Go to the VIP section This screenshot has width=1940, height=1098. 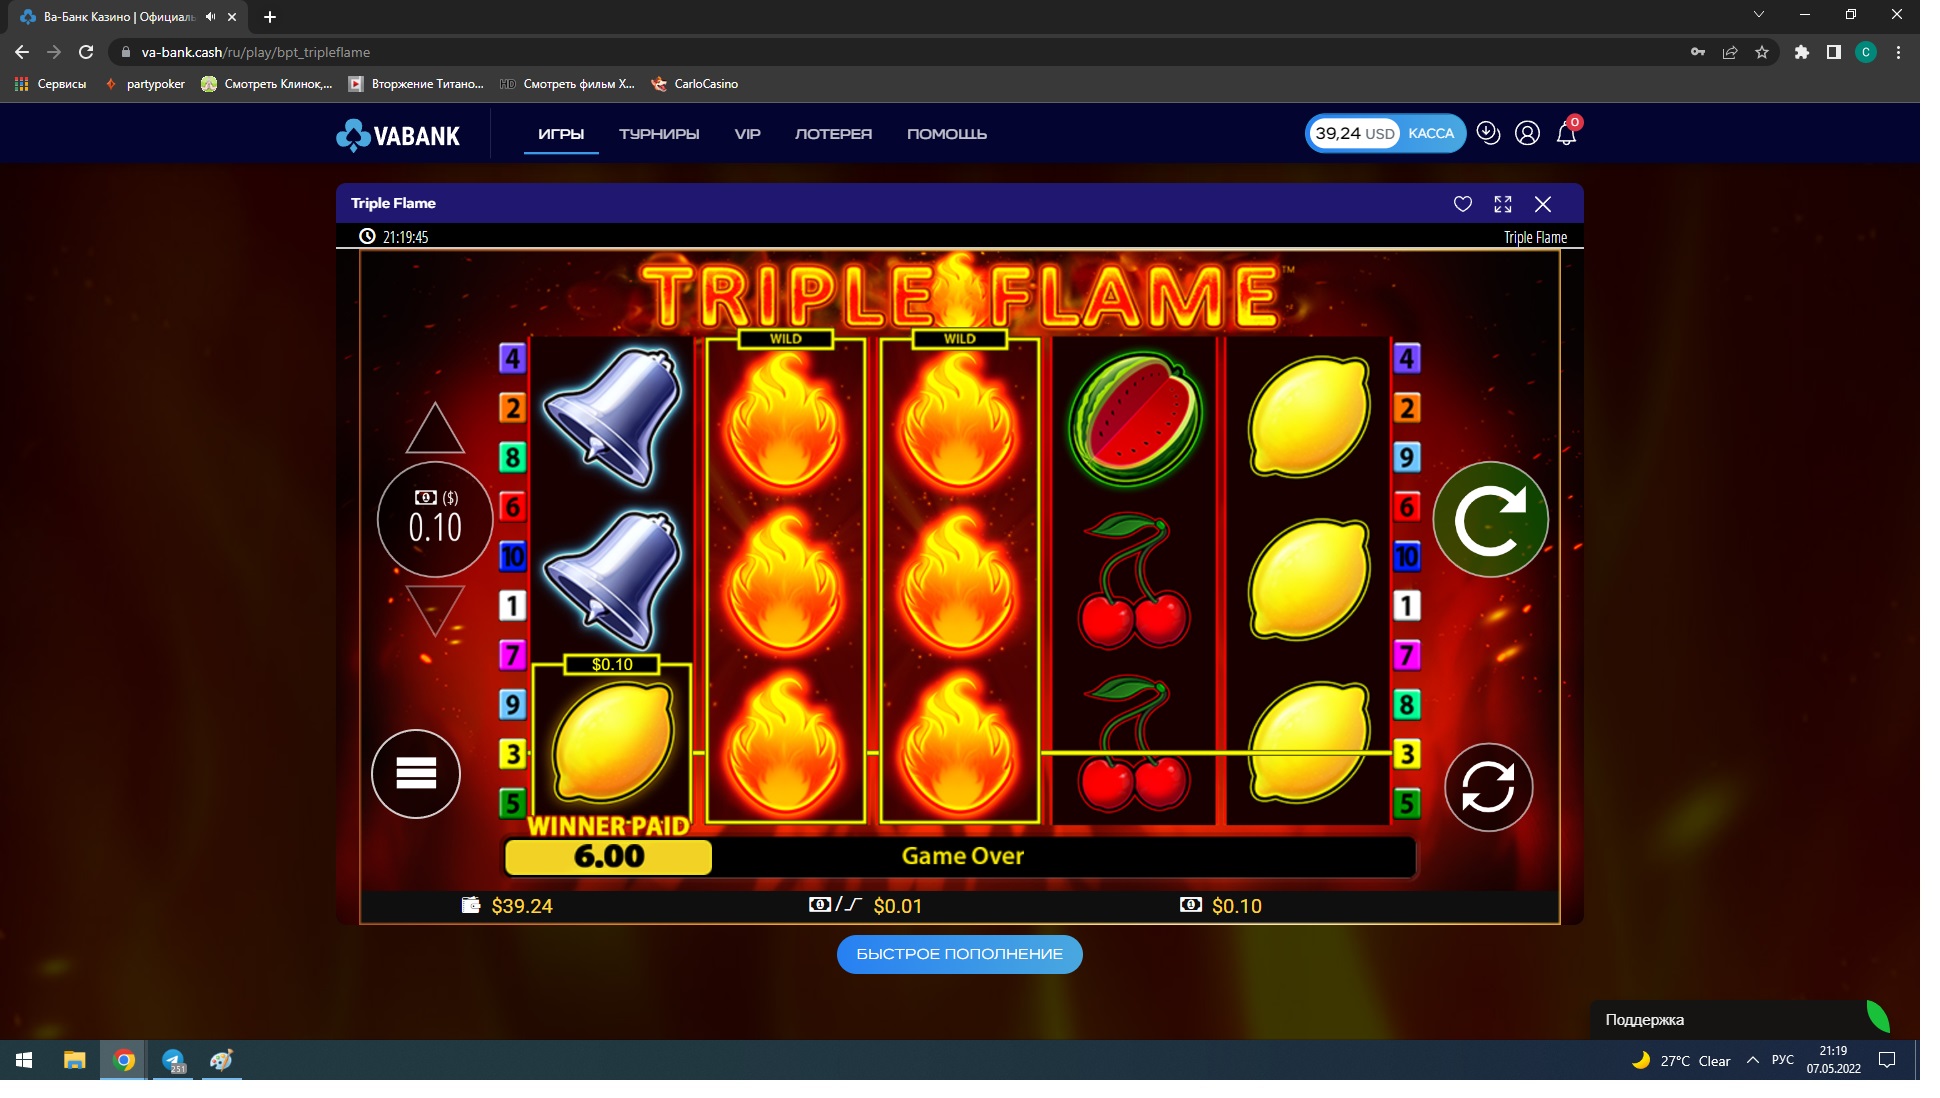click(x=747, y=134)
